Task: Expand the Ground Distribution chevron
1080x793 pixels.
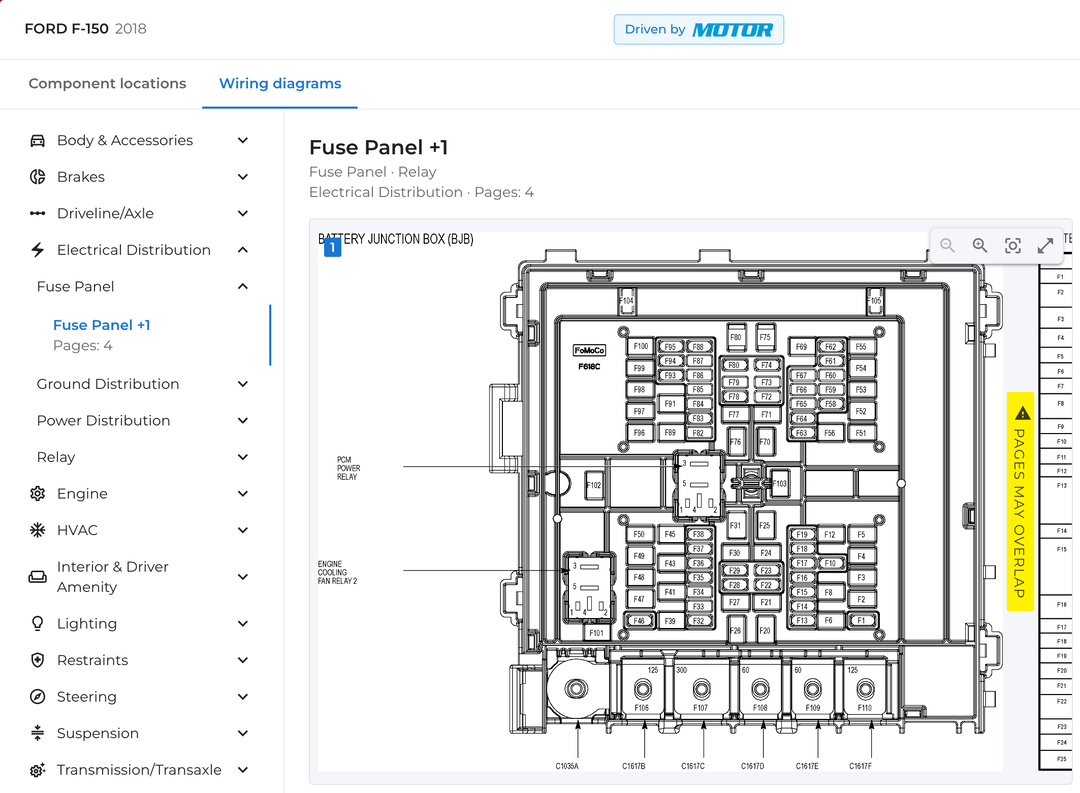Action: coord(242,384)
